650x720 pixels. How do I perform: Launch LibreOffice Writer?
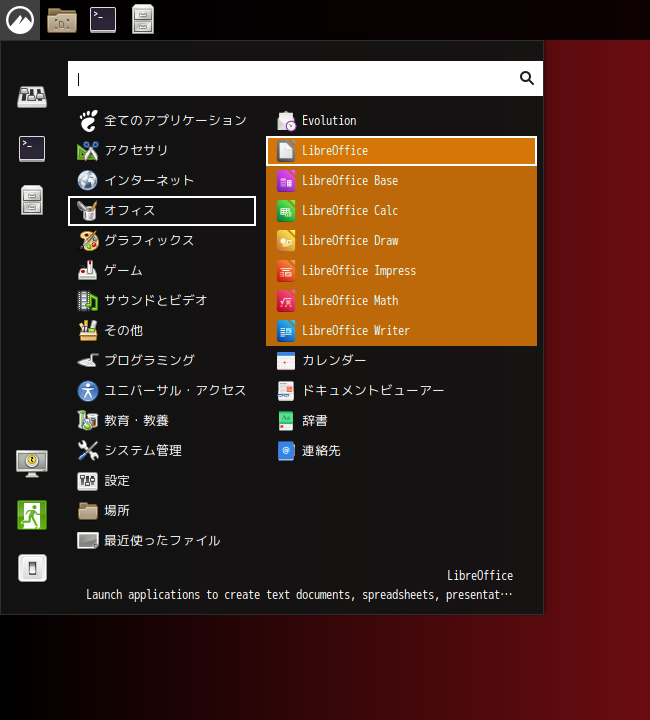click(x=402, y=331)
